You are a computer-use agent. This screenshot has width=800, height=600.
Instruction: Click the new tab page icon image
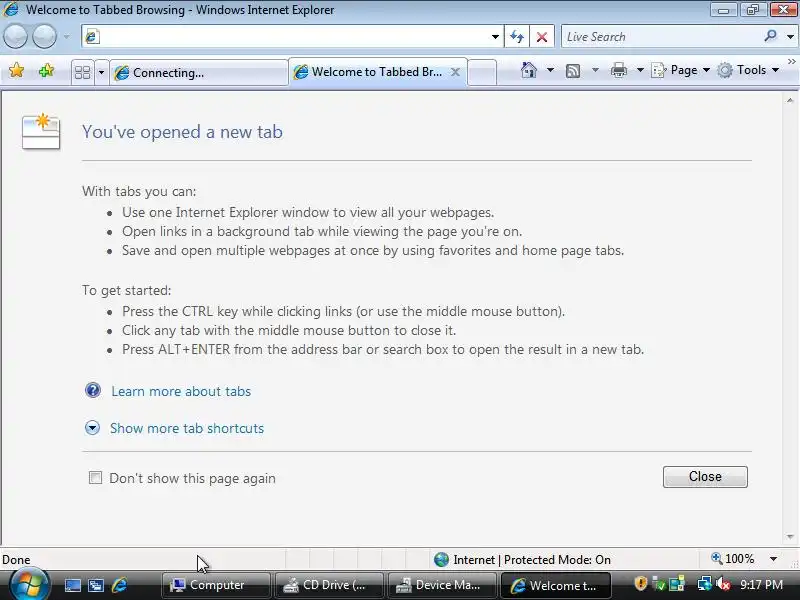click(41, 131)
